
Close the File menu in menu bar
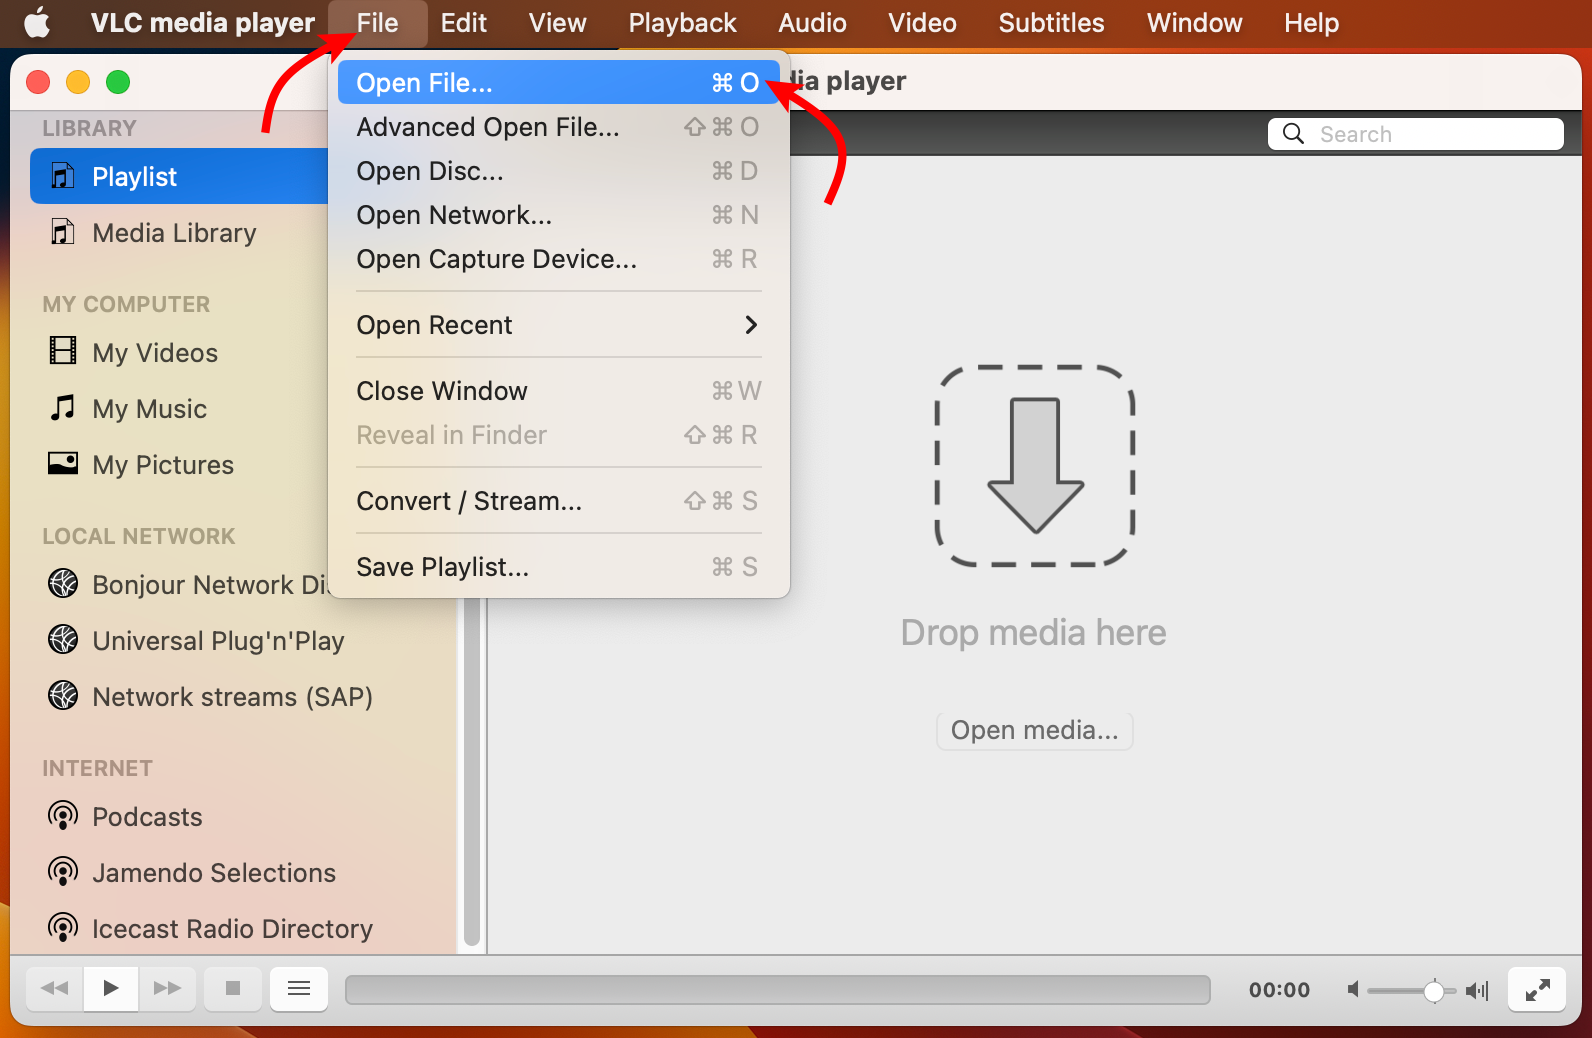coord(377,23)
